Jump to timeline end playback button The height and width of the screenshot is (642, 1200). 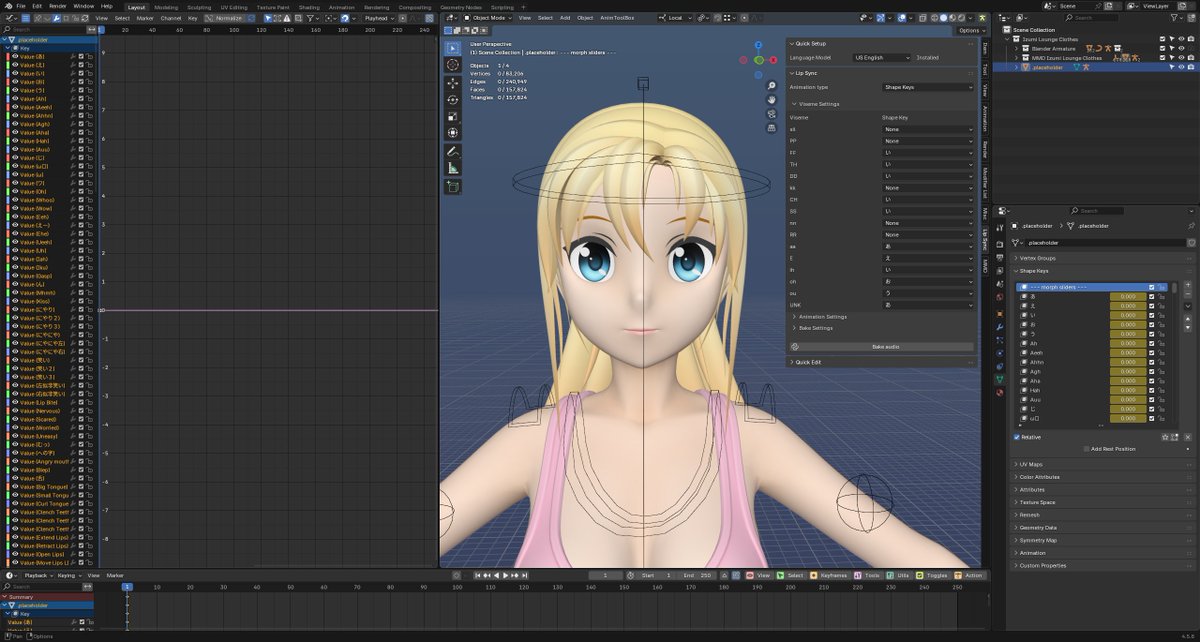click(524, 575)
